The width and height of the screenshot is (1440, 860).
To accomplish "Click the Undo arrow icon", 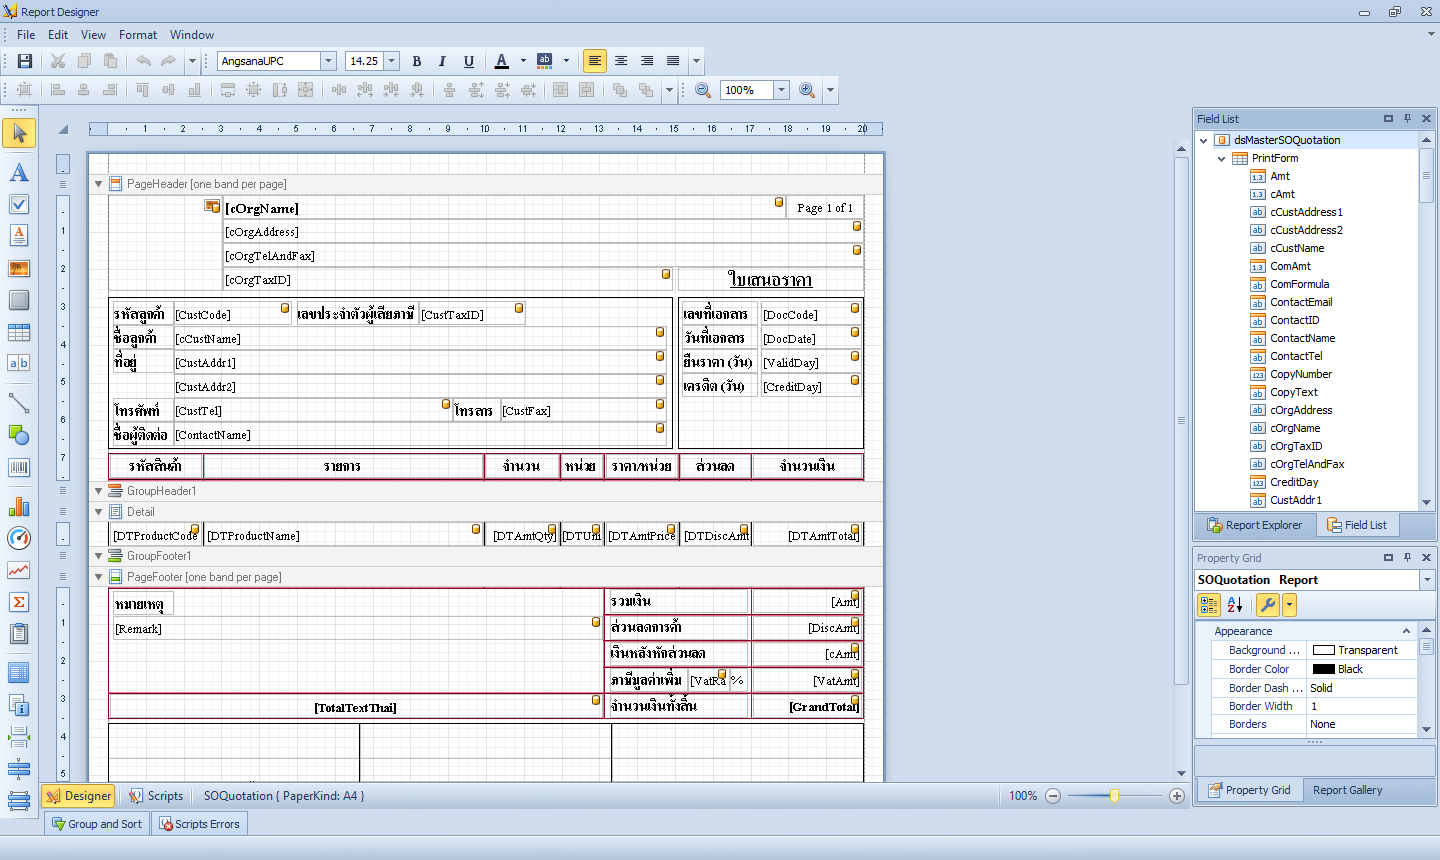I will (x=143, y=61).
